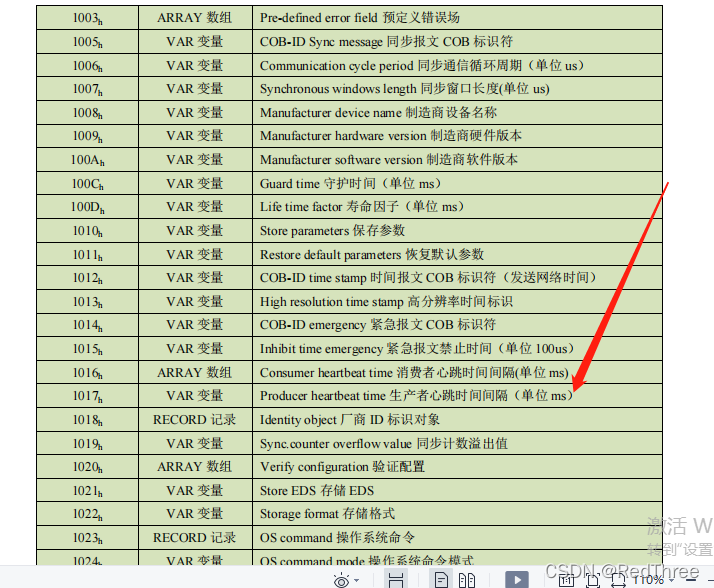
Task: Start slideshow with the play button
Action: [x=517, y=580]
